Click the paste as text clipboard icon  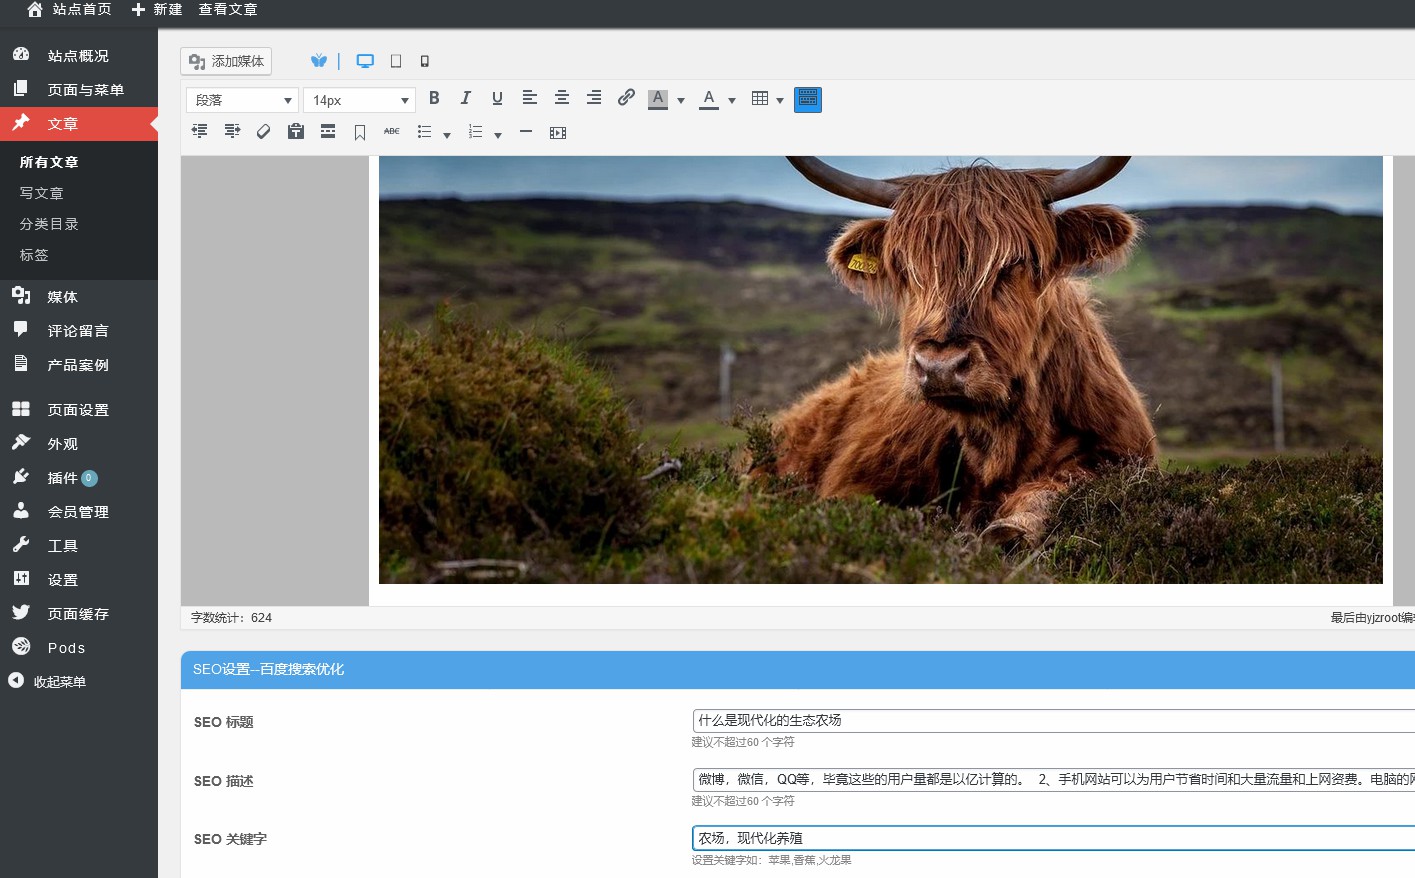[x=296, y=132]
